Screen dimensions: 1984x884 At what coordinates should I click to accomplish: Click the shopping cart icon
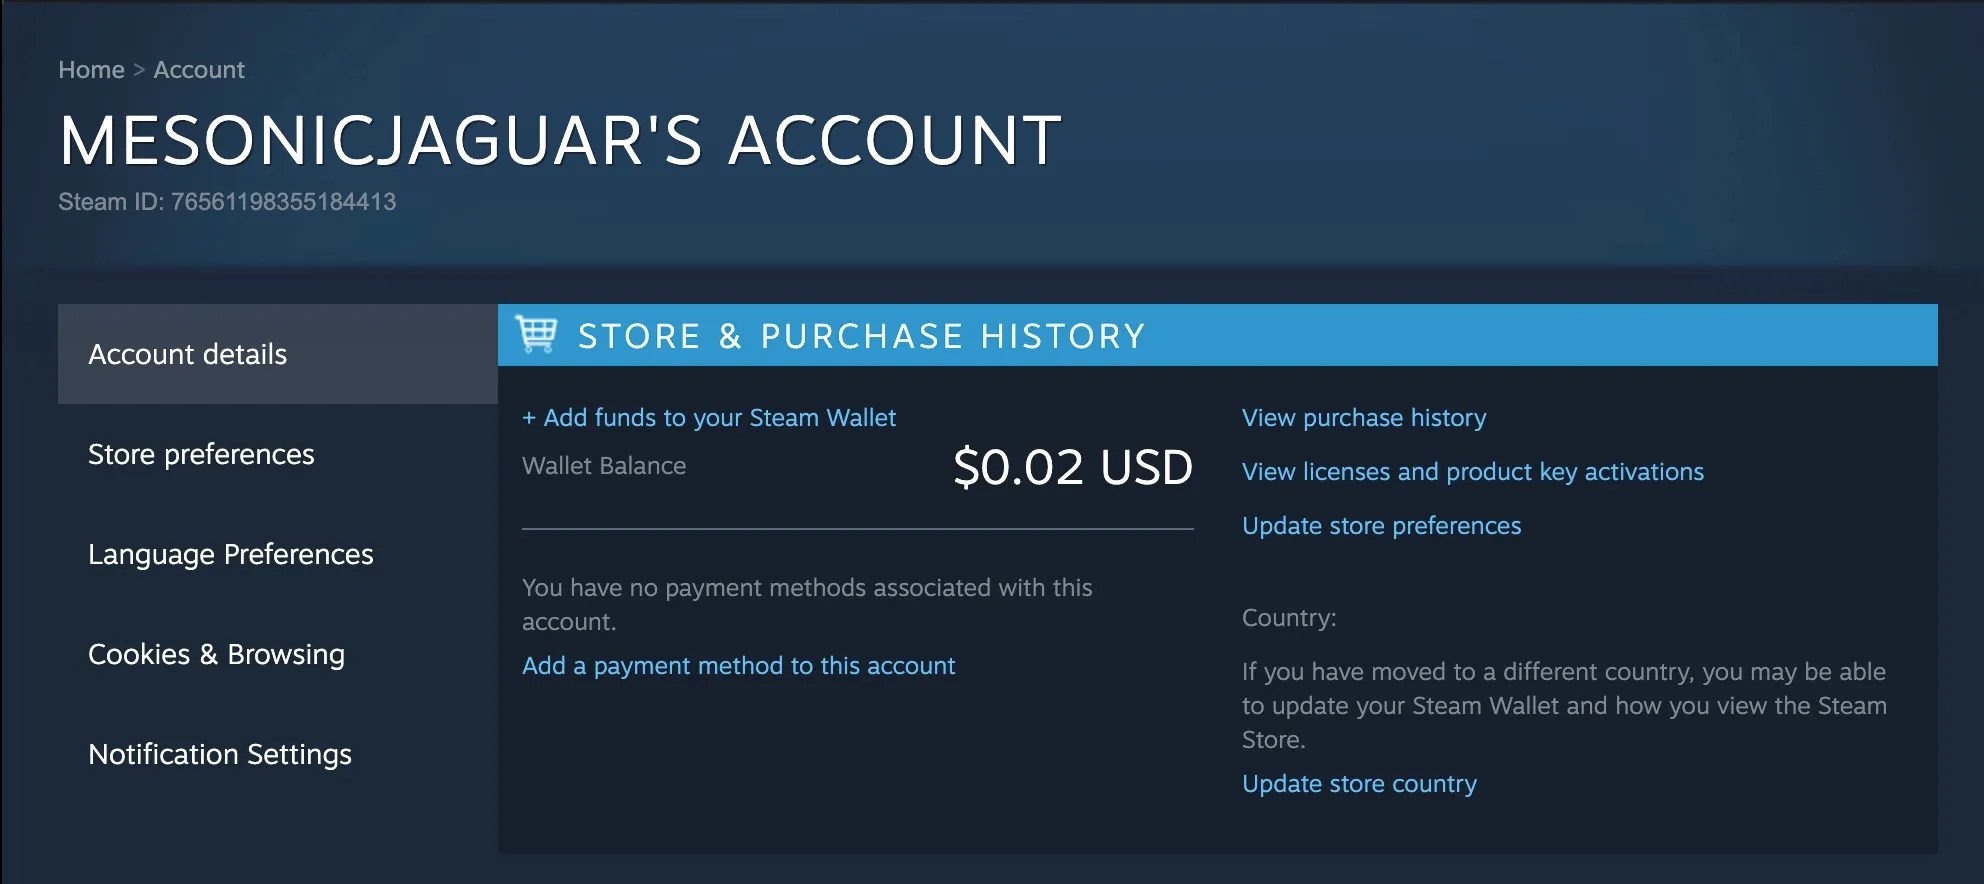click(x=537, y=336)
